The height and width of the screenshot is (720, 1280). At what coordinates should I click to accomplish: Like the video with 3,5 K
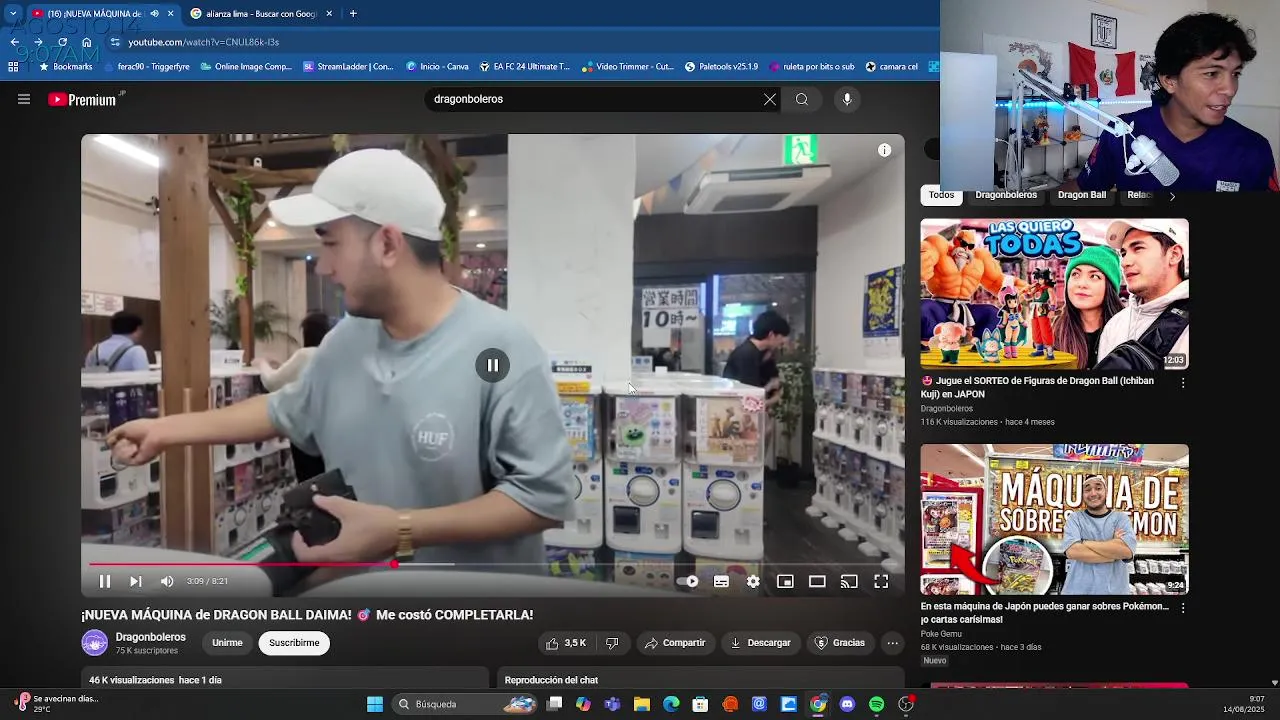point(565,643)
